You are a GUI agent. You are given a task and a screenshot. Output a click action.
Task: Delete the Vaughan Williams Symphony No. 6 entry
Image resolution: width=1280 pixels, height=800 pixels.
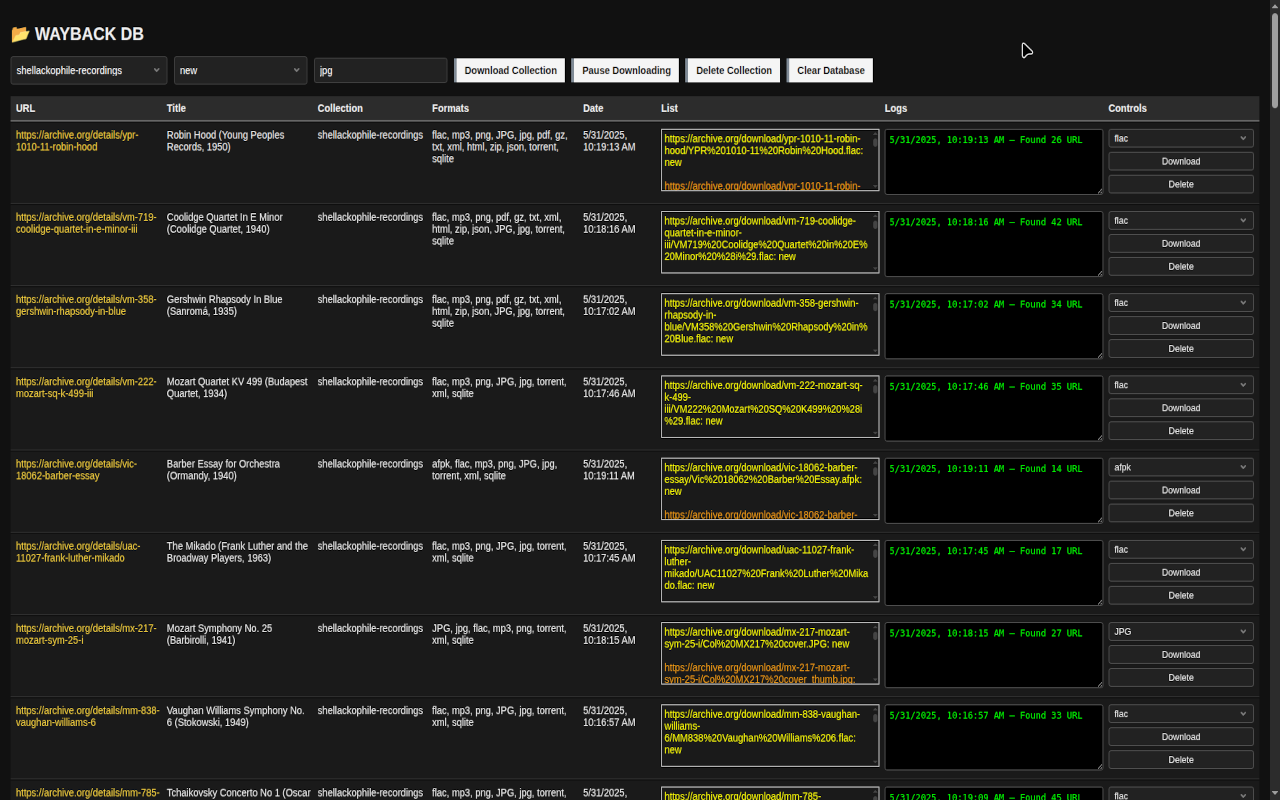pyautogui.click(x=1181, y=759)
